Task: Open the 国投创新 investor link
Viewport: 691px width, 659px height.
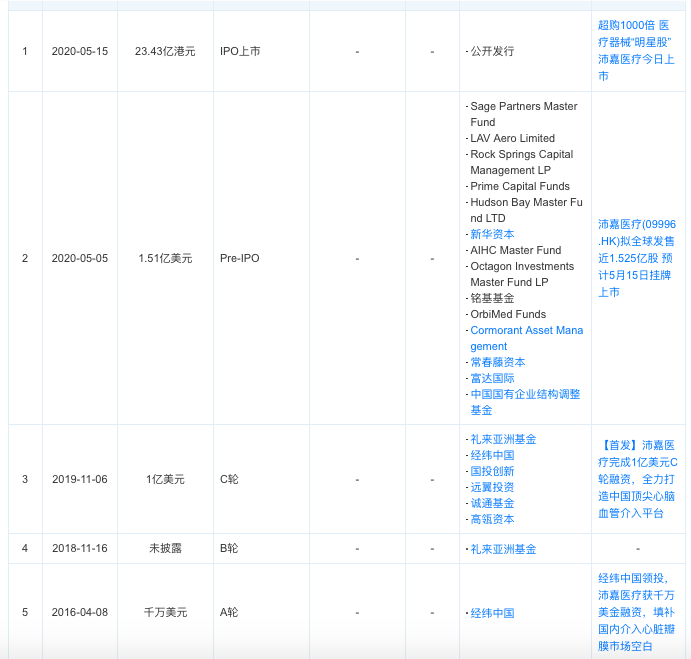Action: pyautogui.click(x=492, y=471)
